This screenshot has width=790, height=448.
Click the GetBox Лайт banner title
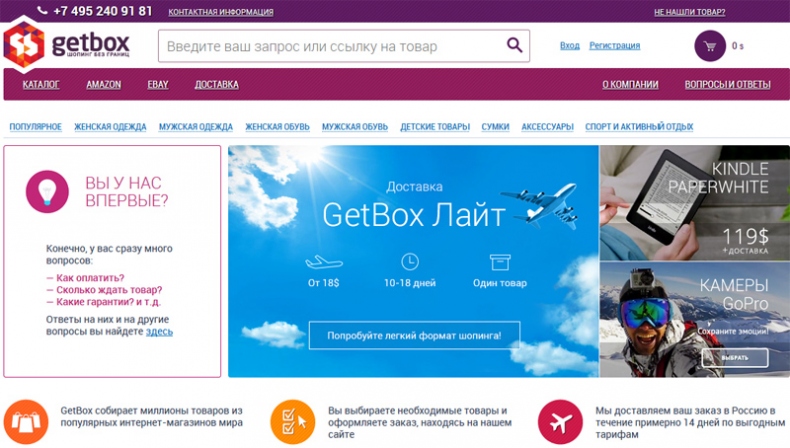point(414,215)
